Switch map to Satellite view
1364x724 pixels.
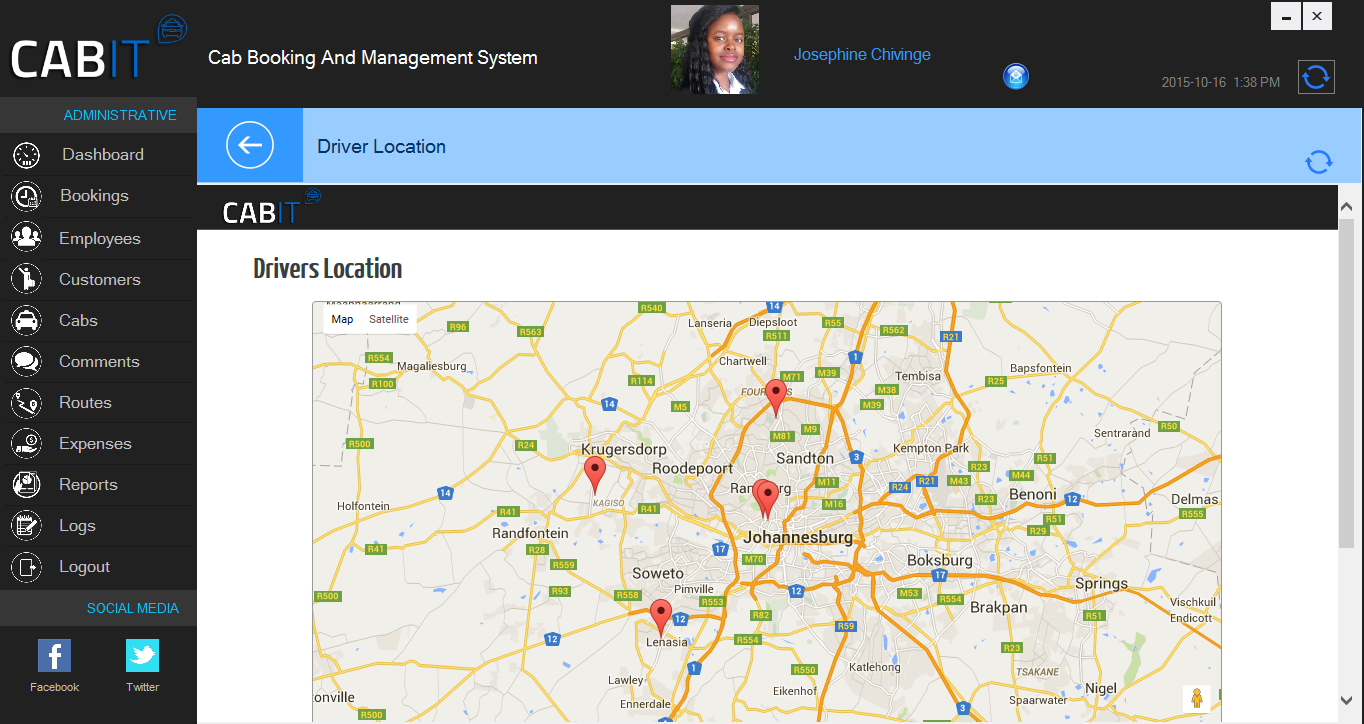(x=389, y=319)
